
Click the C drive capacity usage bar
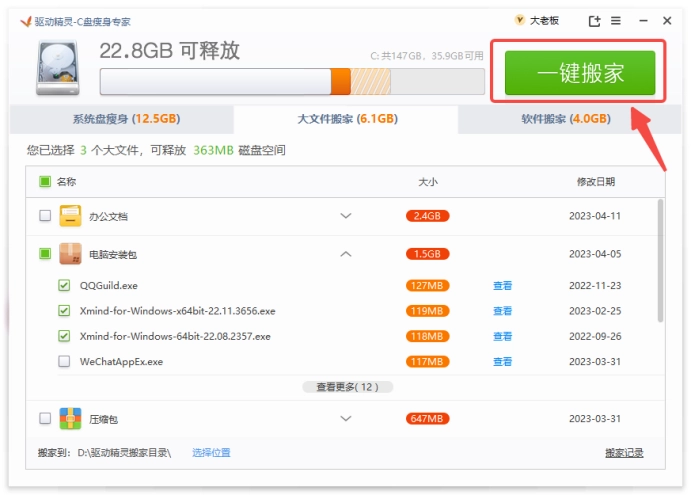292,81
